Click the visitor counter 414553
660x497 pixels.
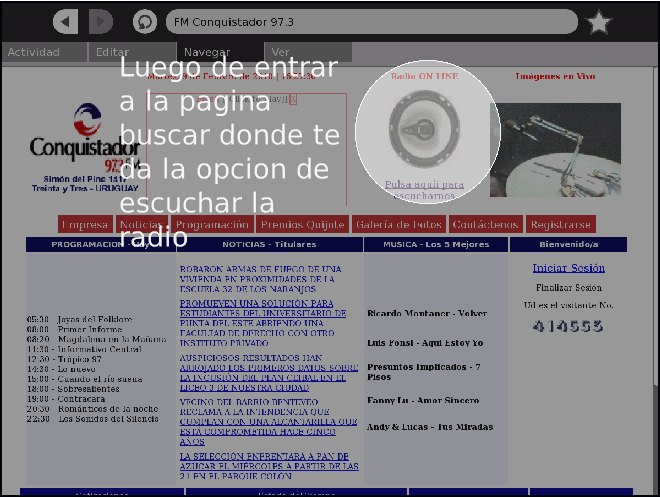point(568,326)
